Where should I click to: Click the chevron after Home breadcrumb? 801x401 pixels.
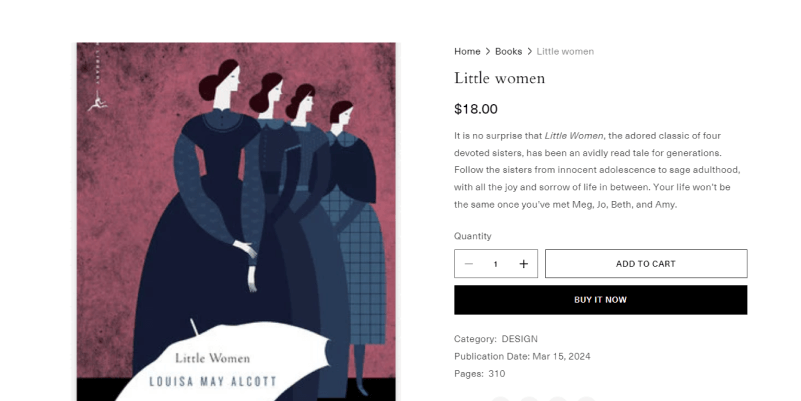click(x=488, y=51)
